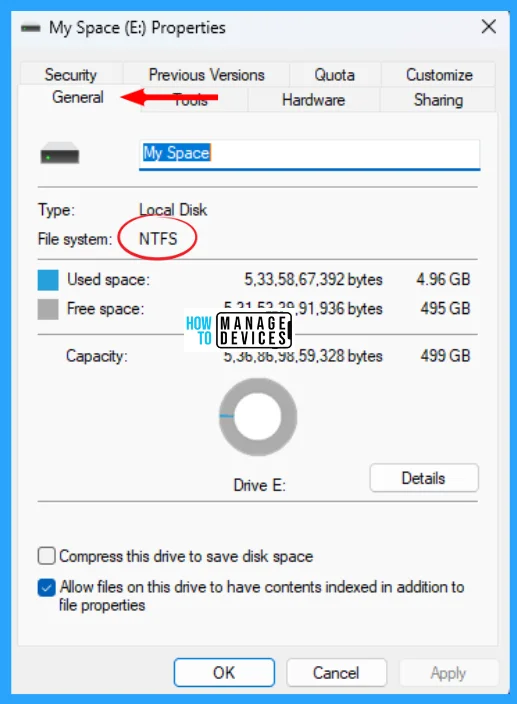Click the large disk drive icon
This screenshot has height=704, width=517.
[x=60, y=153]
